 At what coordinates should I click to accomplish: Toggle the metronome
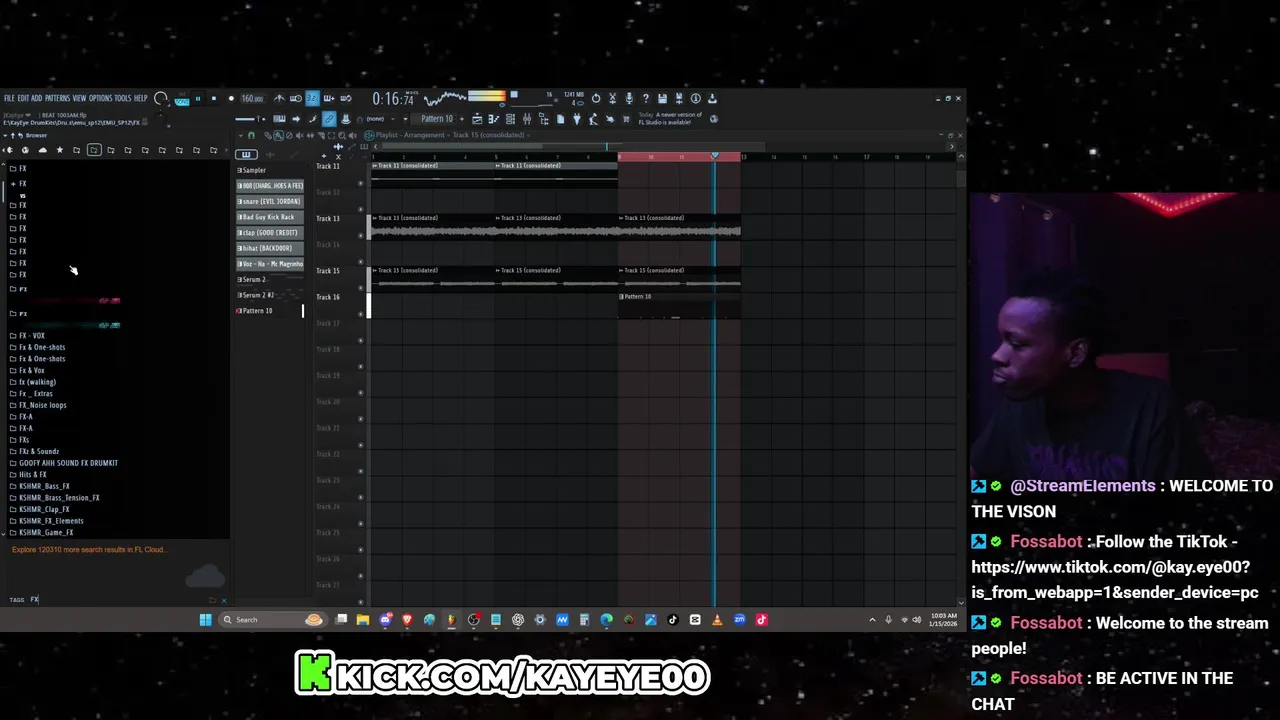coord(279,98)
